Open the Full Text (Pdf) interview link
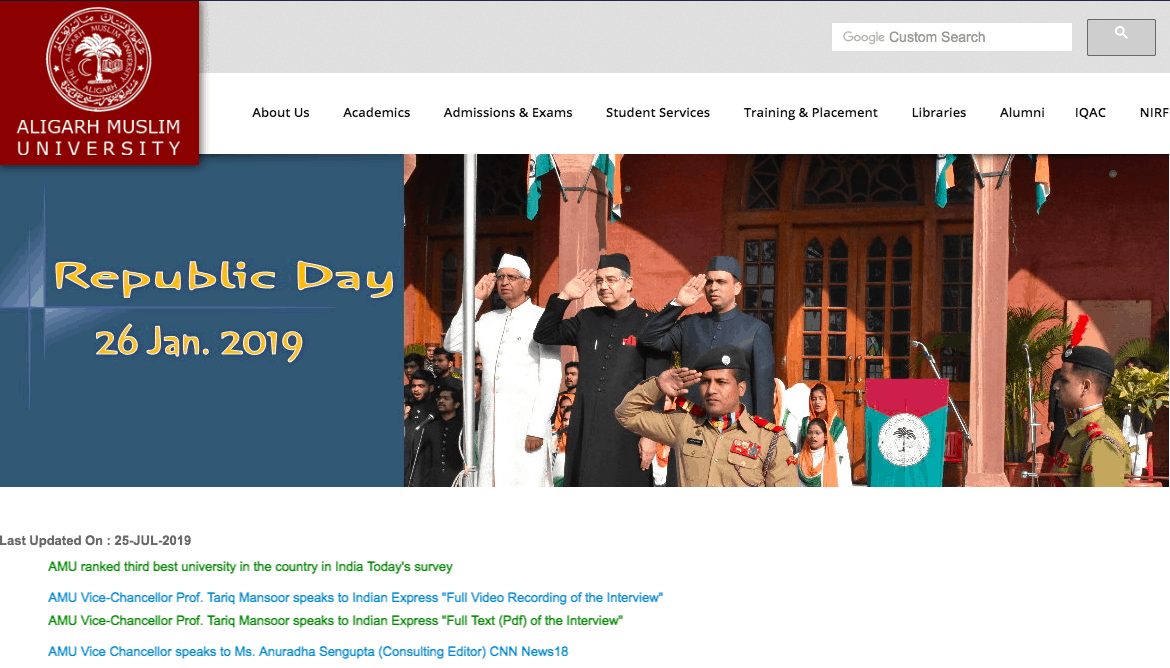Viewport: 1170px width, 668px height. (x=335, y=621)
